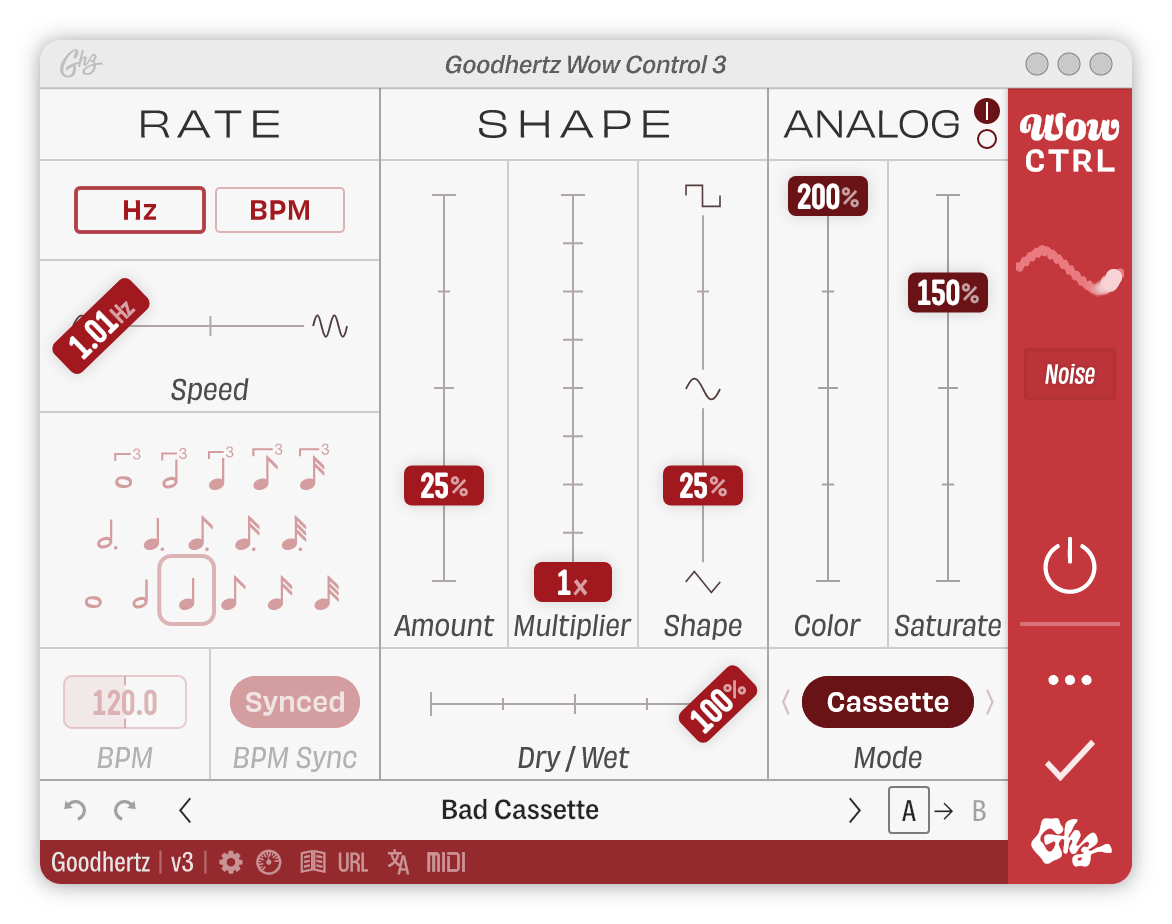Click the translate language icon
Viewport: 1172px width, 924px height.
(x=398, y=863)
